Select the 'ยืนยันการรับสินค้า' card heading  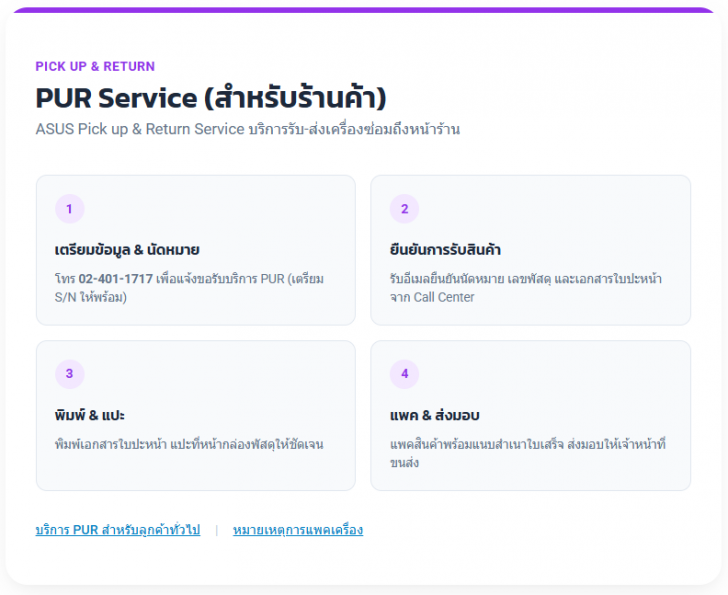coord(445,250)
